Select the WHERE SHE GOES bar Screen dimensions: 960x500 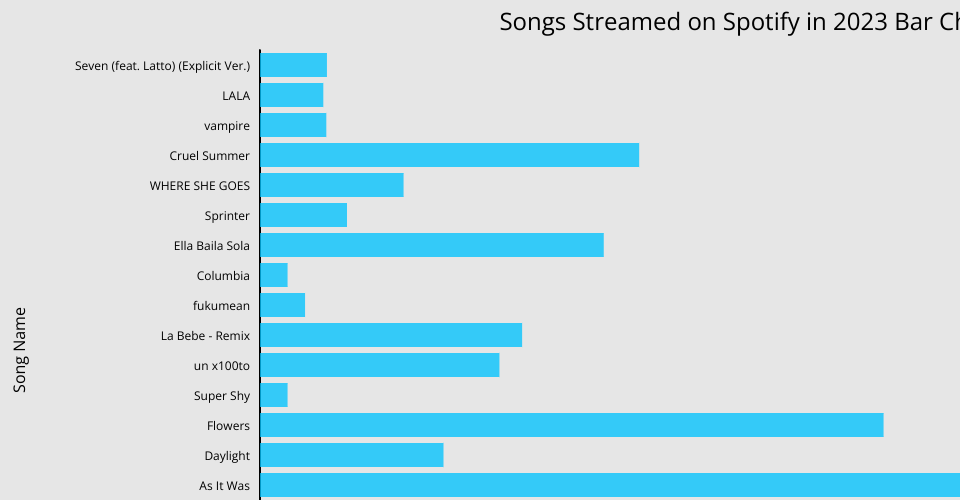click(x=331, y=185)
